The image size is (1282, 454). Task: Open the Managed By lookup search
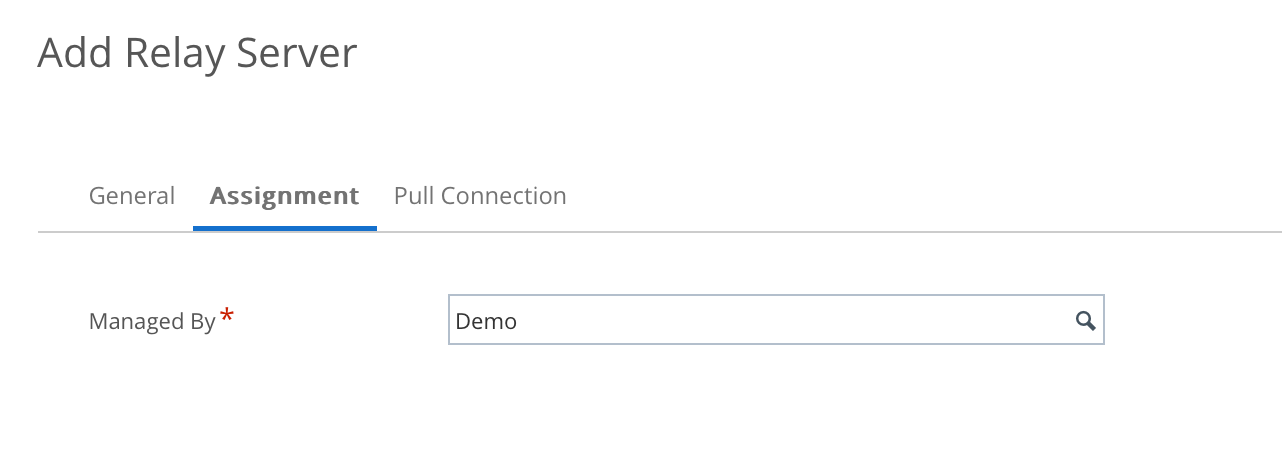[1085, 321]
